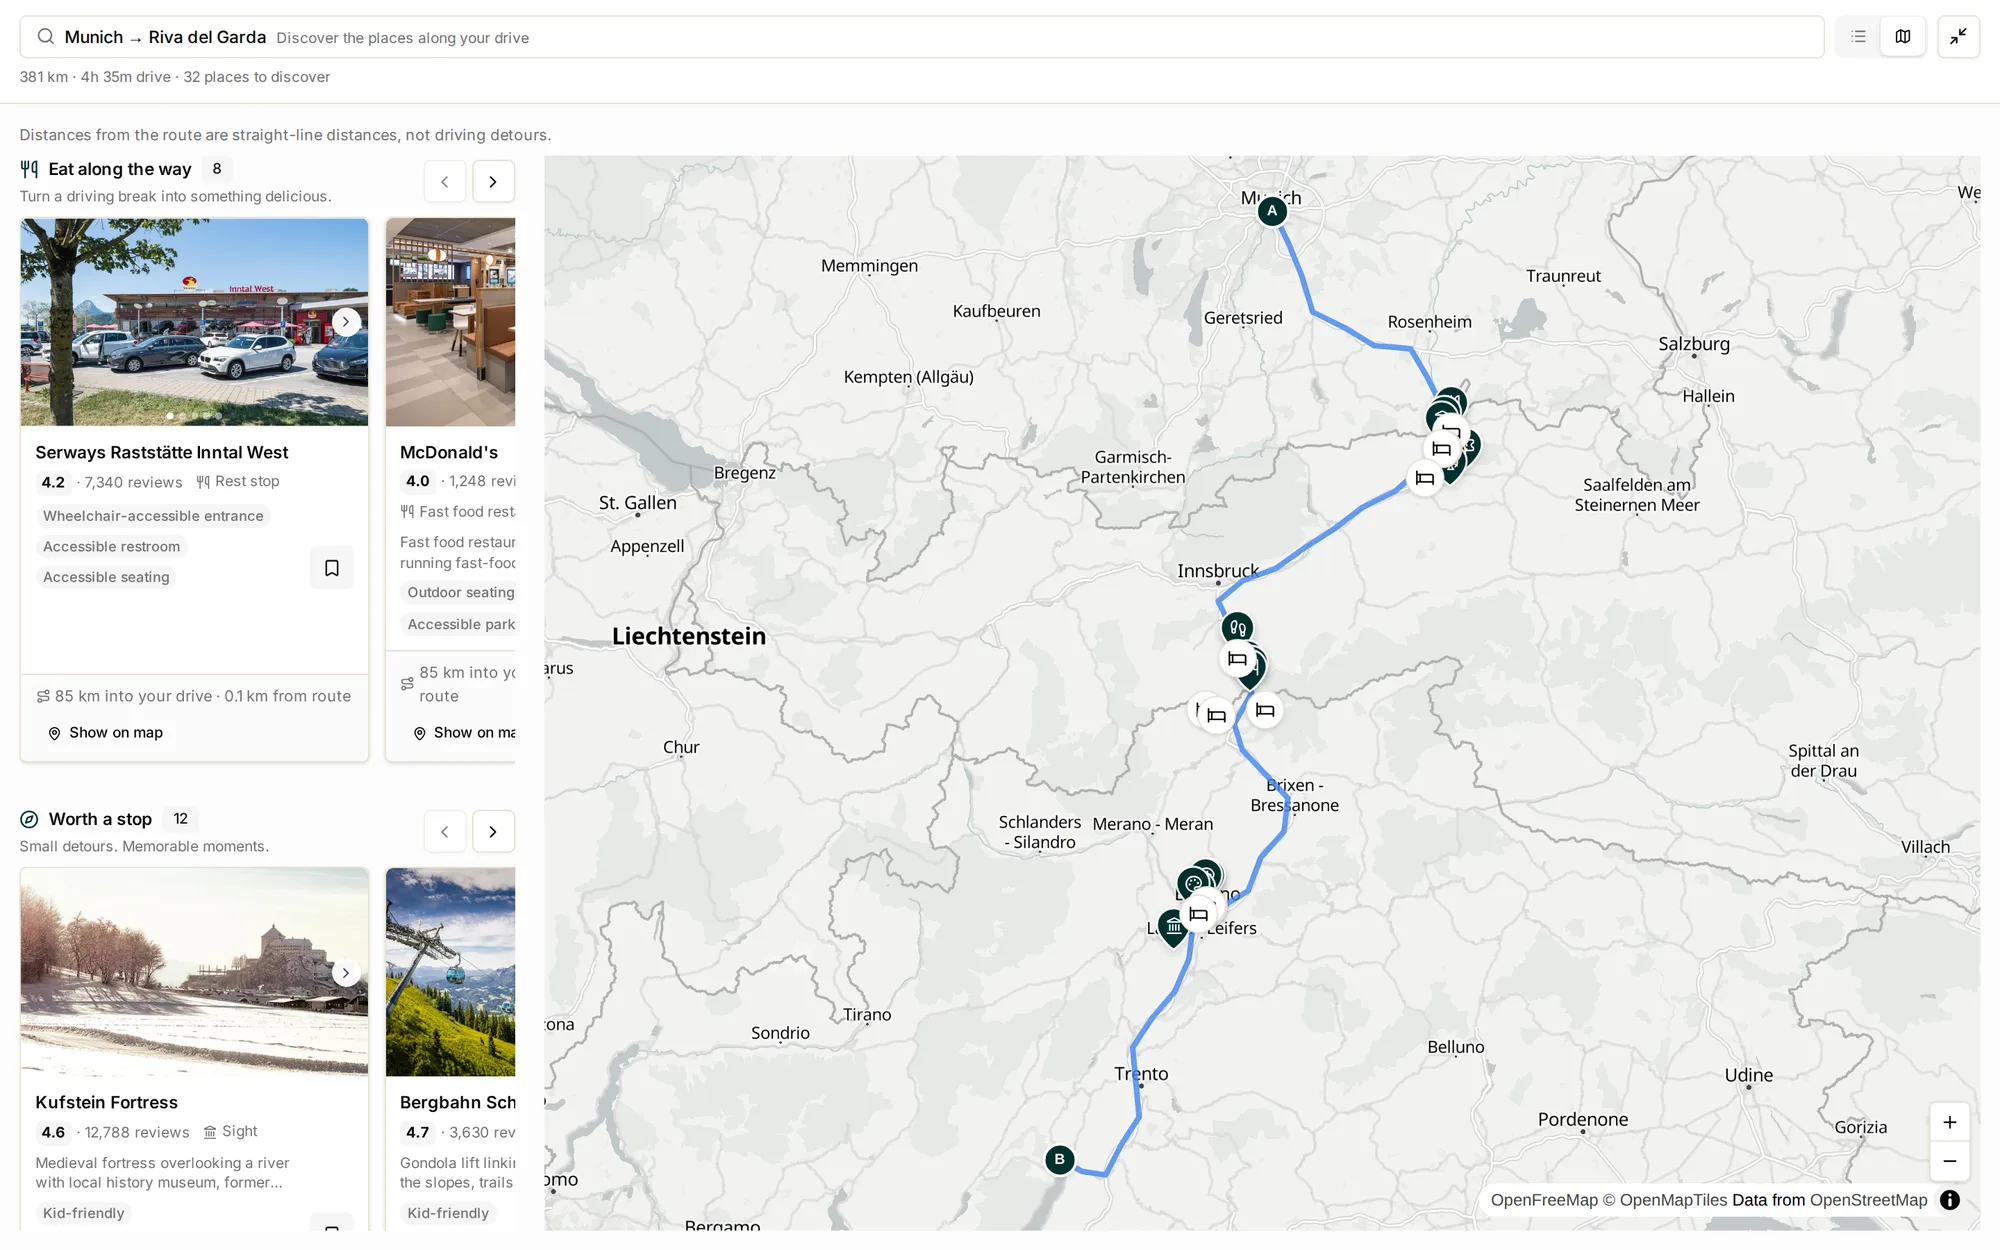Click the Serways Raststätte Inntal West title
The height and width of the screenshot is (1250, 2000).
tap(162, 453)
